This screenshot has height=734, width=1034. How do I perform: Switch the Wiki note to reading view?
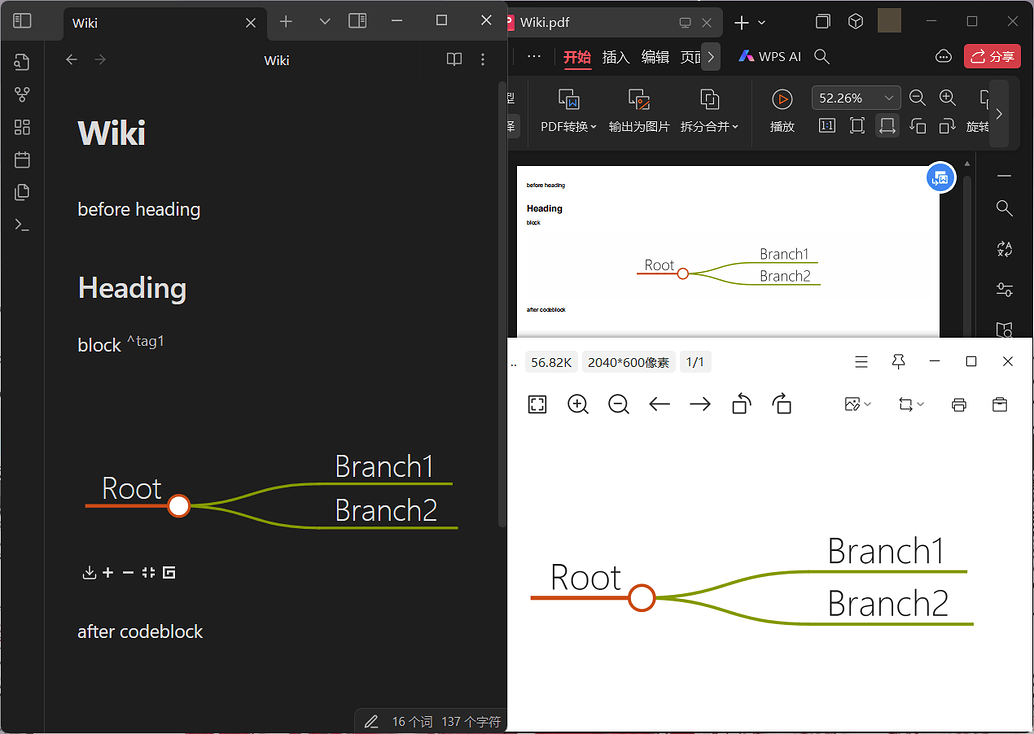(x=454, y=59)
